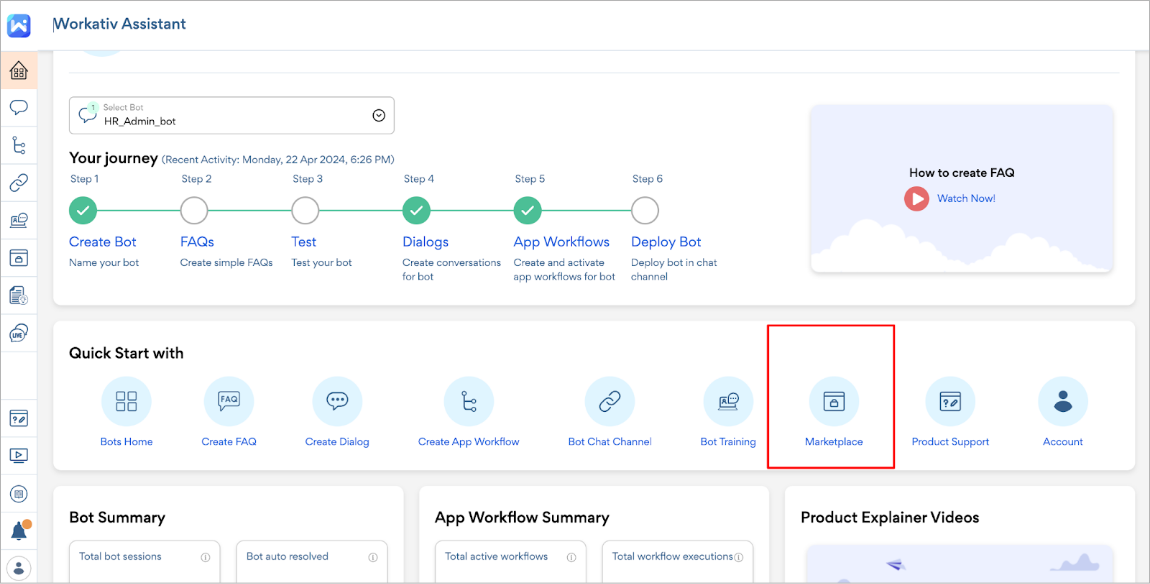Click the Create FAQ quick start icon

click(229, 401)
